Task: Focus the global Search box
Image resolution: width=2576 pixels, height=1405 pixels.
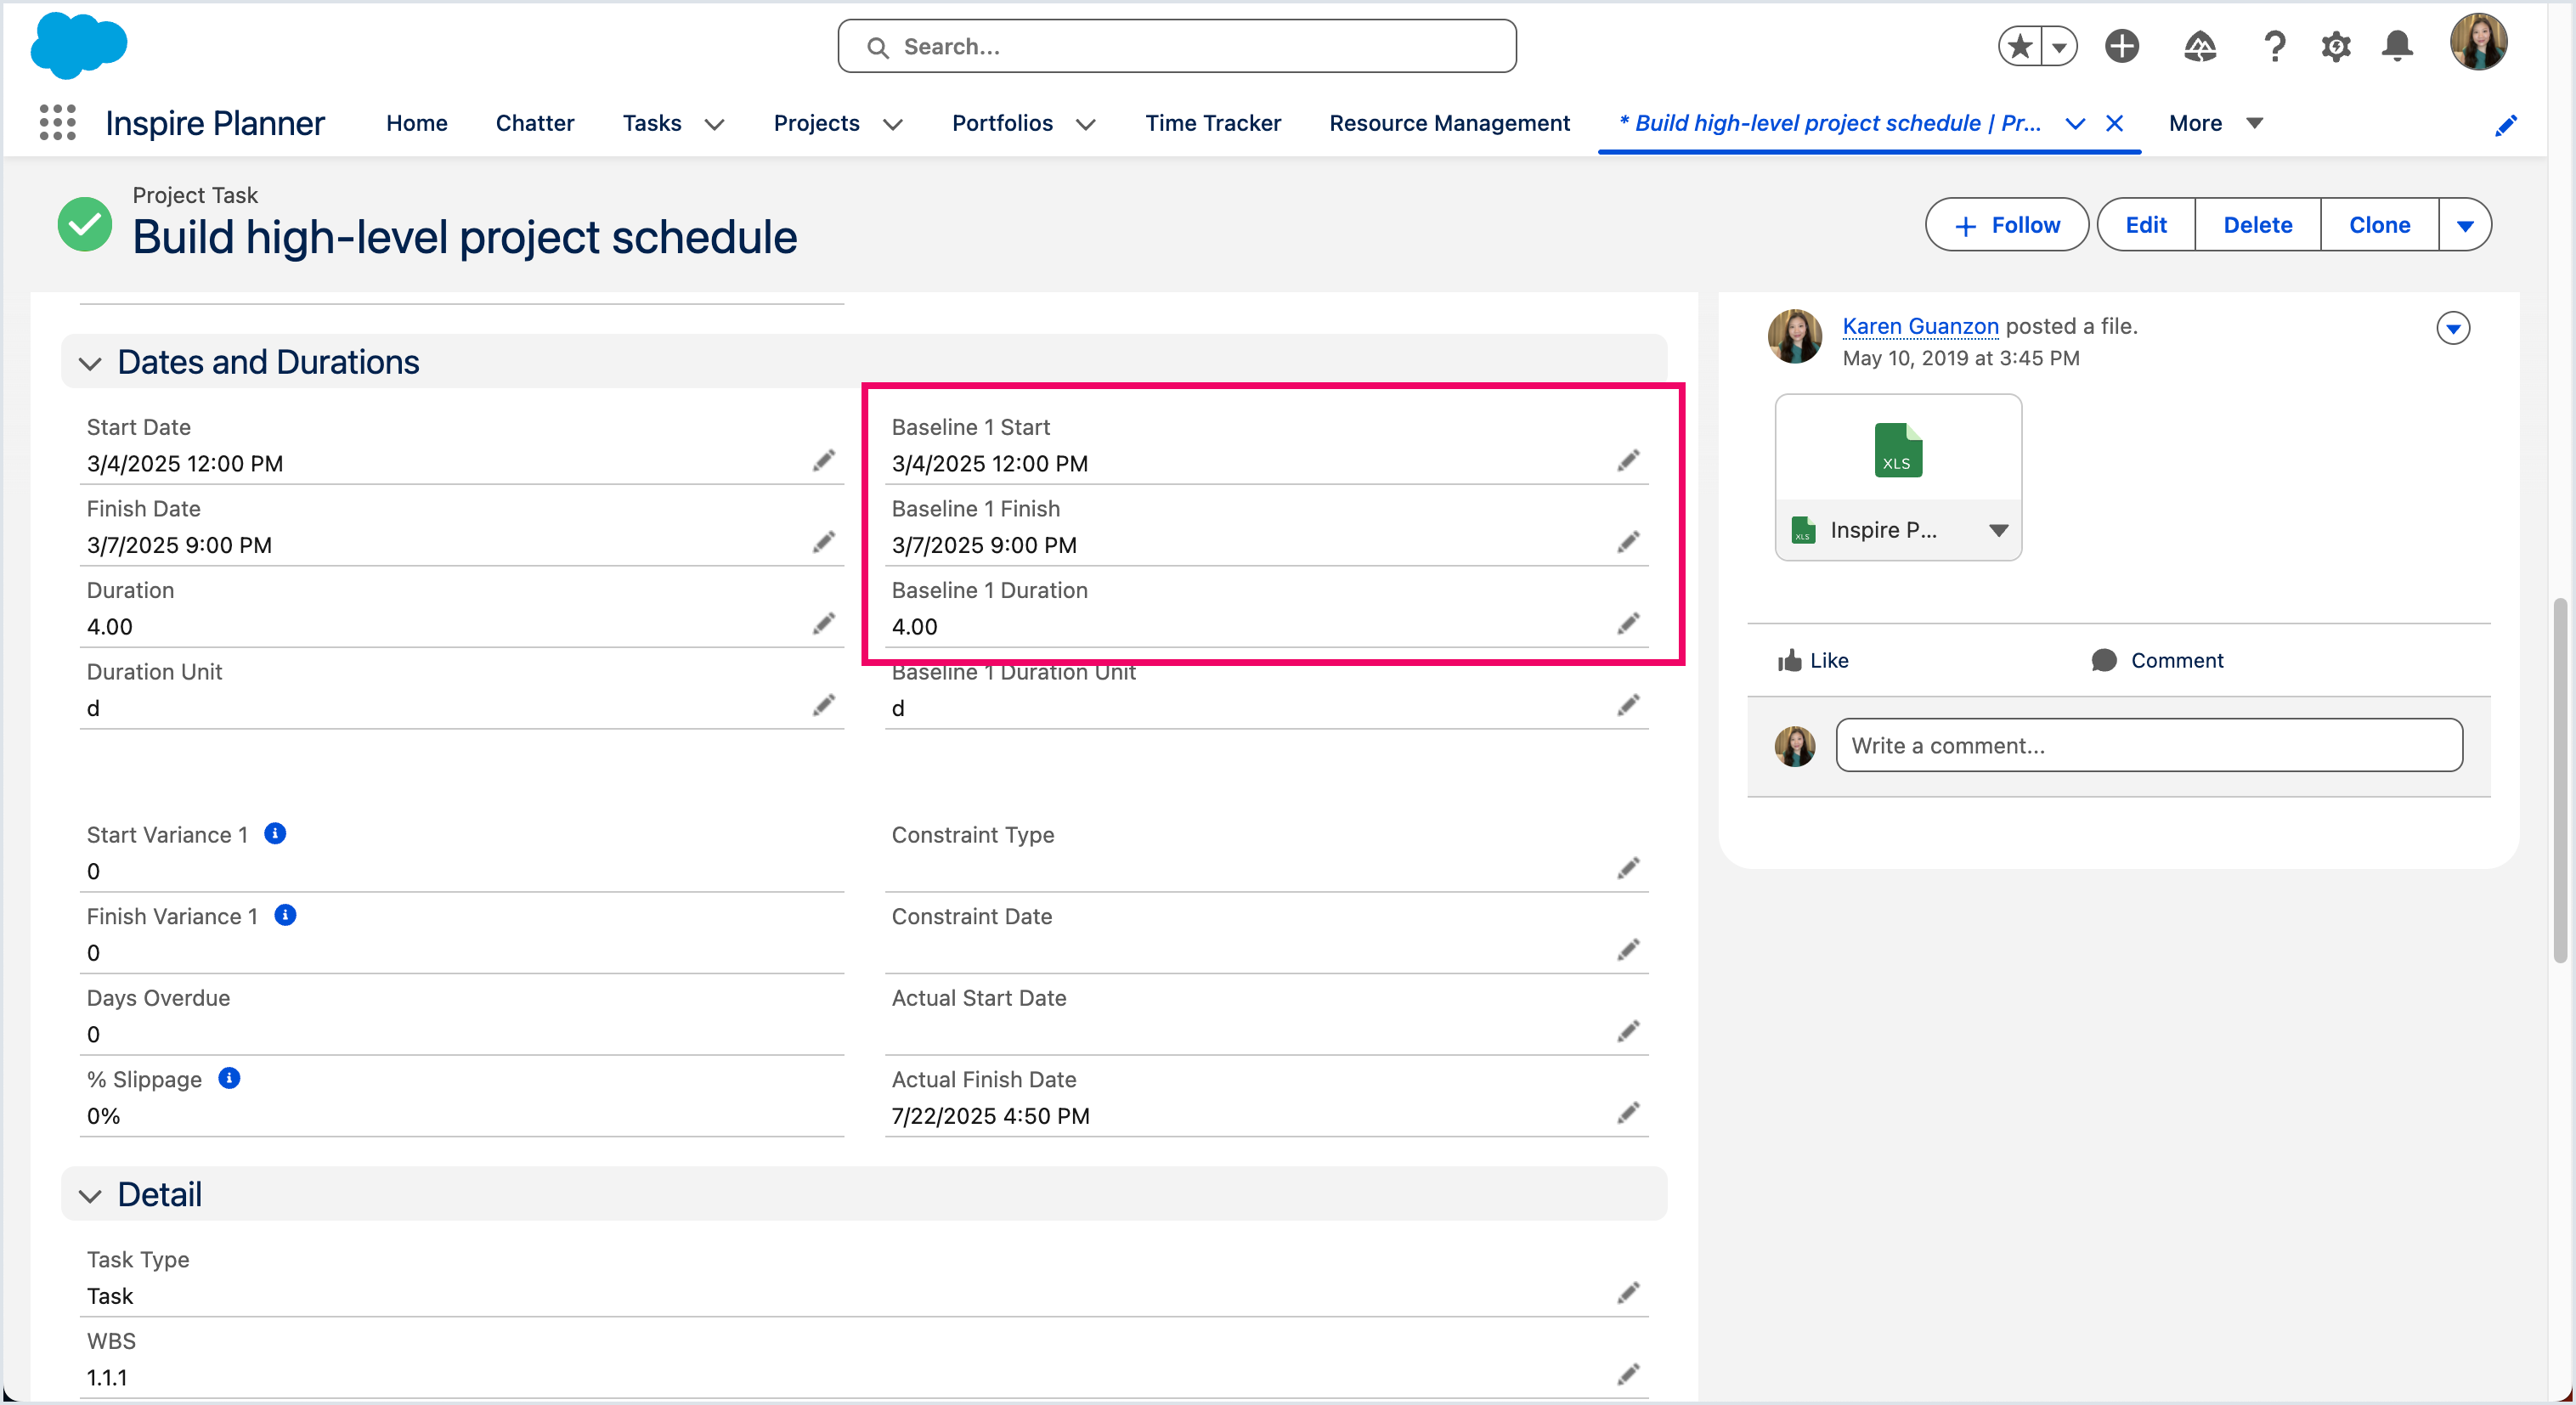Action: point(1177,46)
